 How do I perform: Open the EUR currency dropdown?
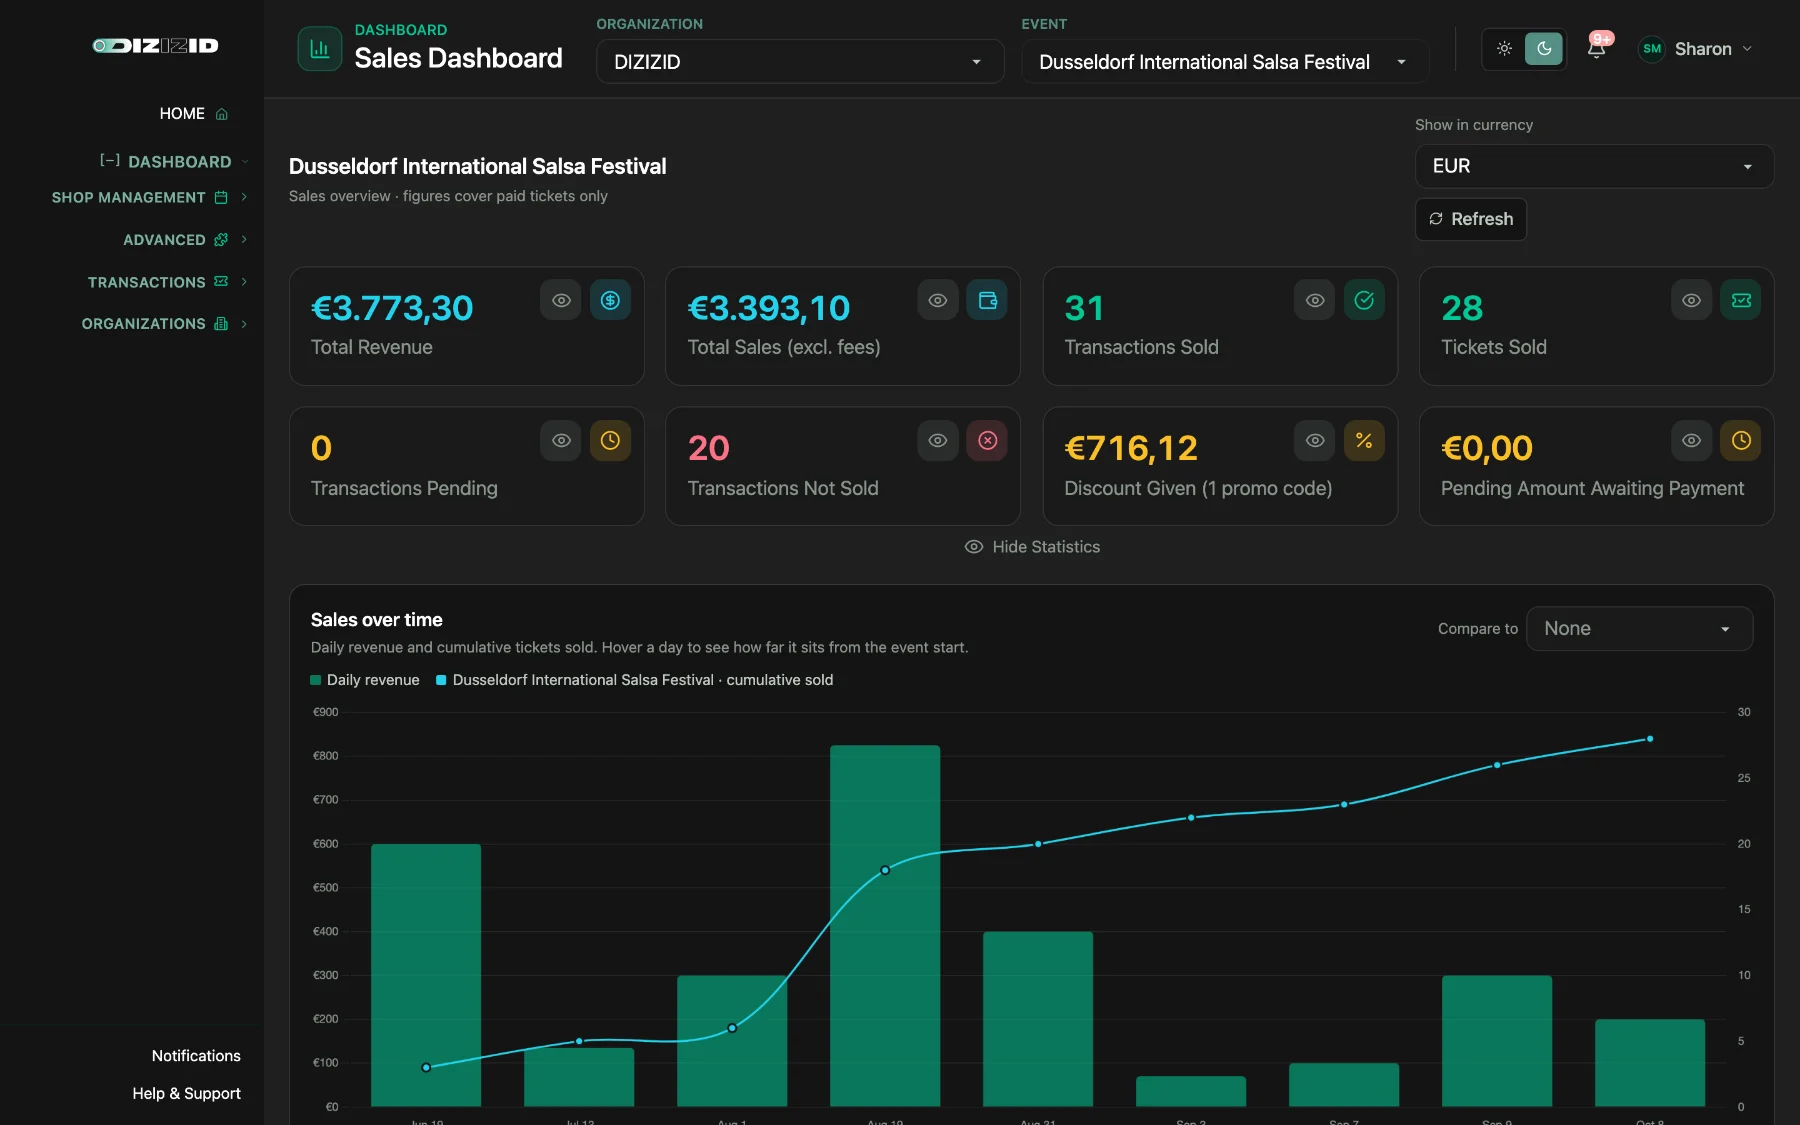click(x=1594, y=166)
